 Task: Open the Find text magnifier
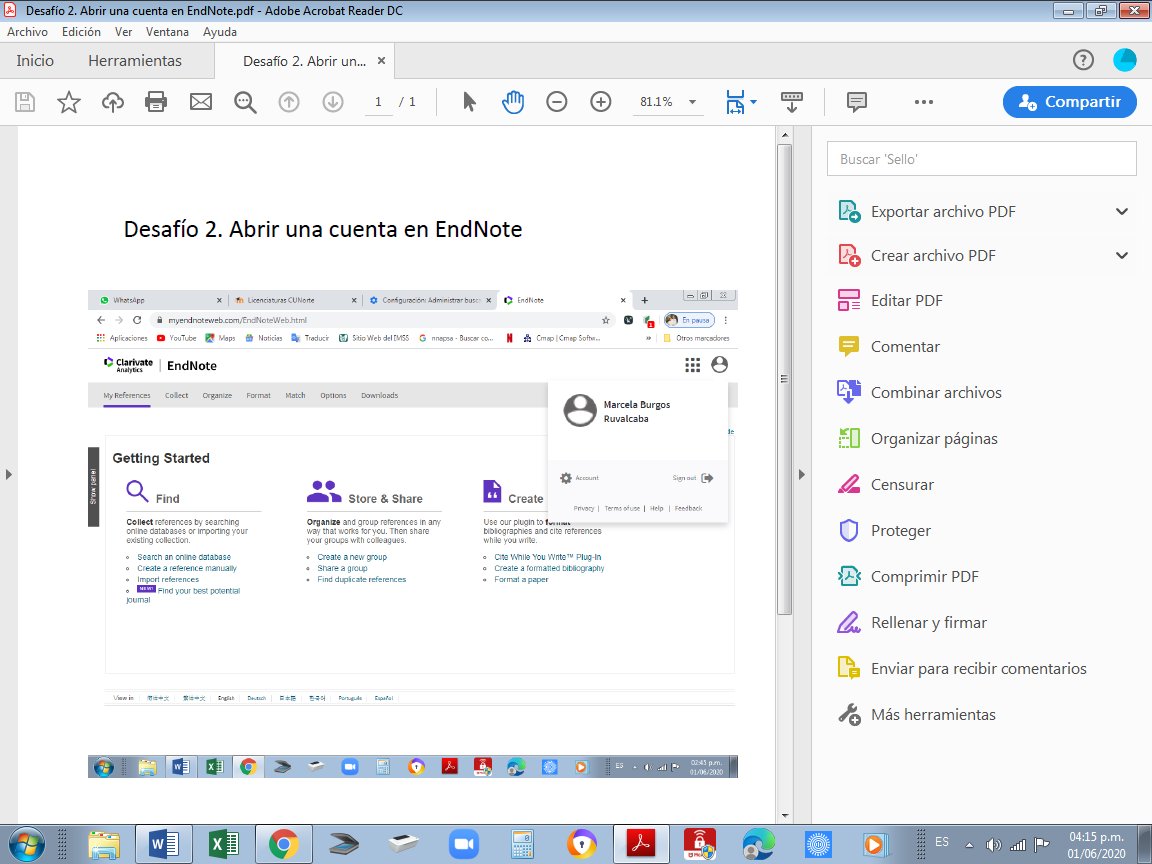pos(245,102)
